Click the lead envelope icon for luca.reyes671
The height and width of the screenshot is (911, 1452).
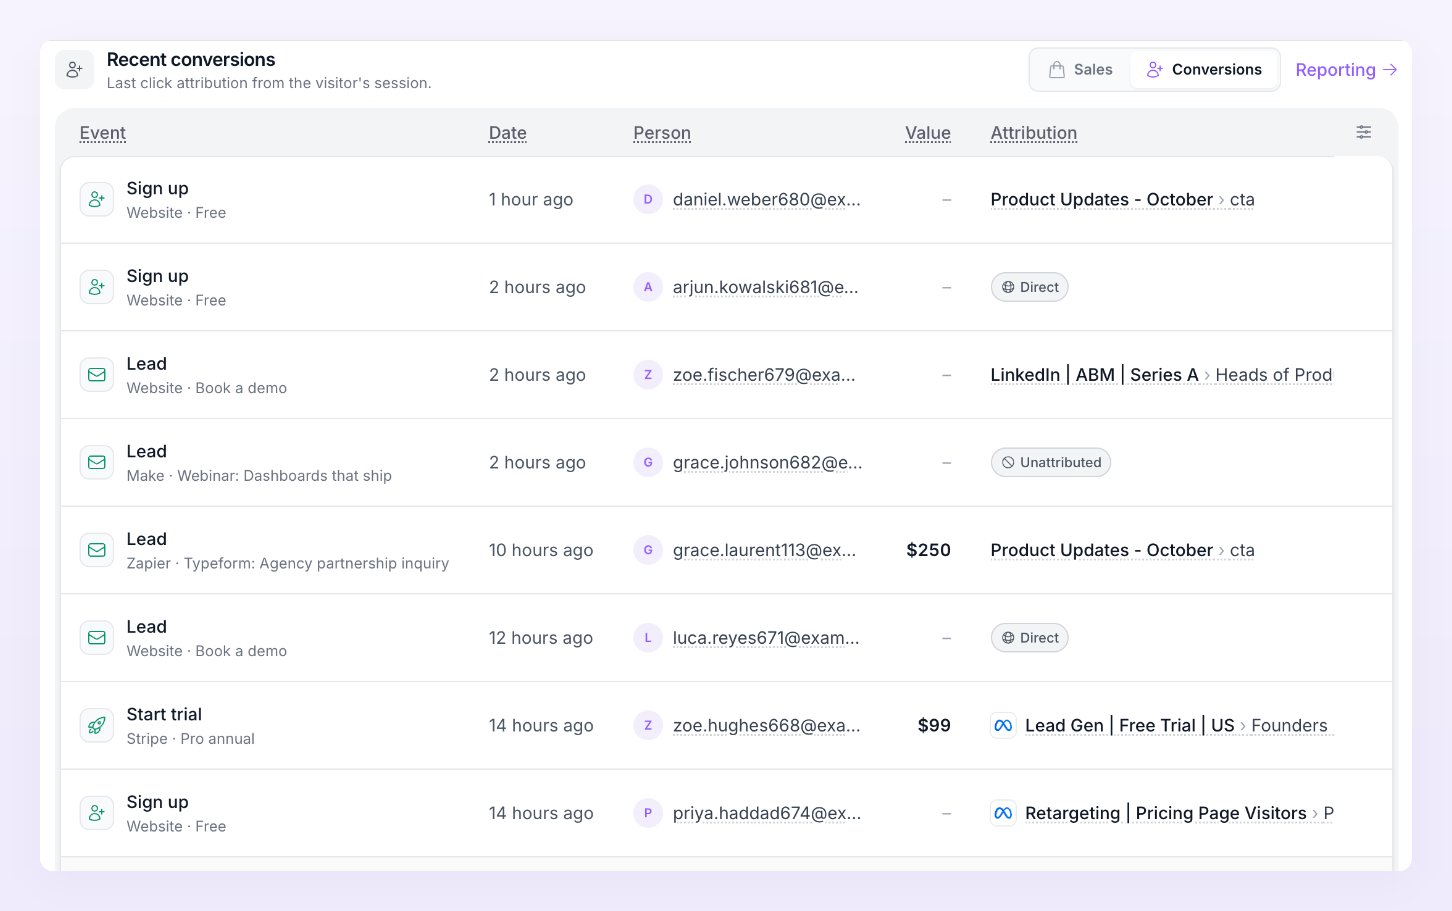[97, 638]
